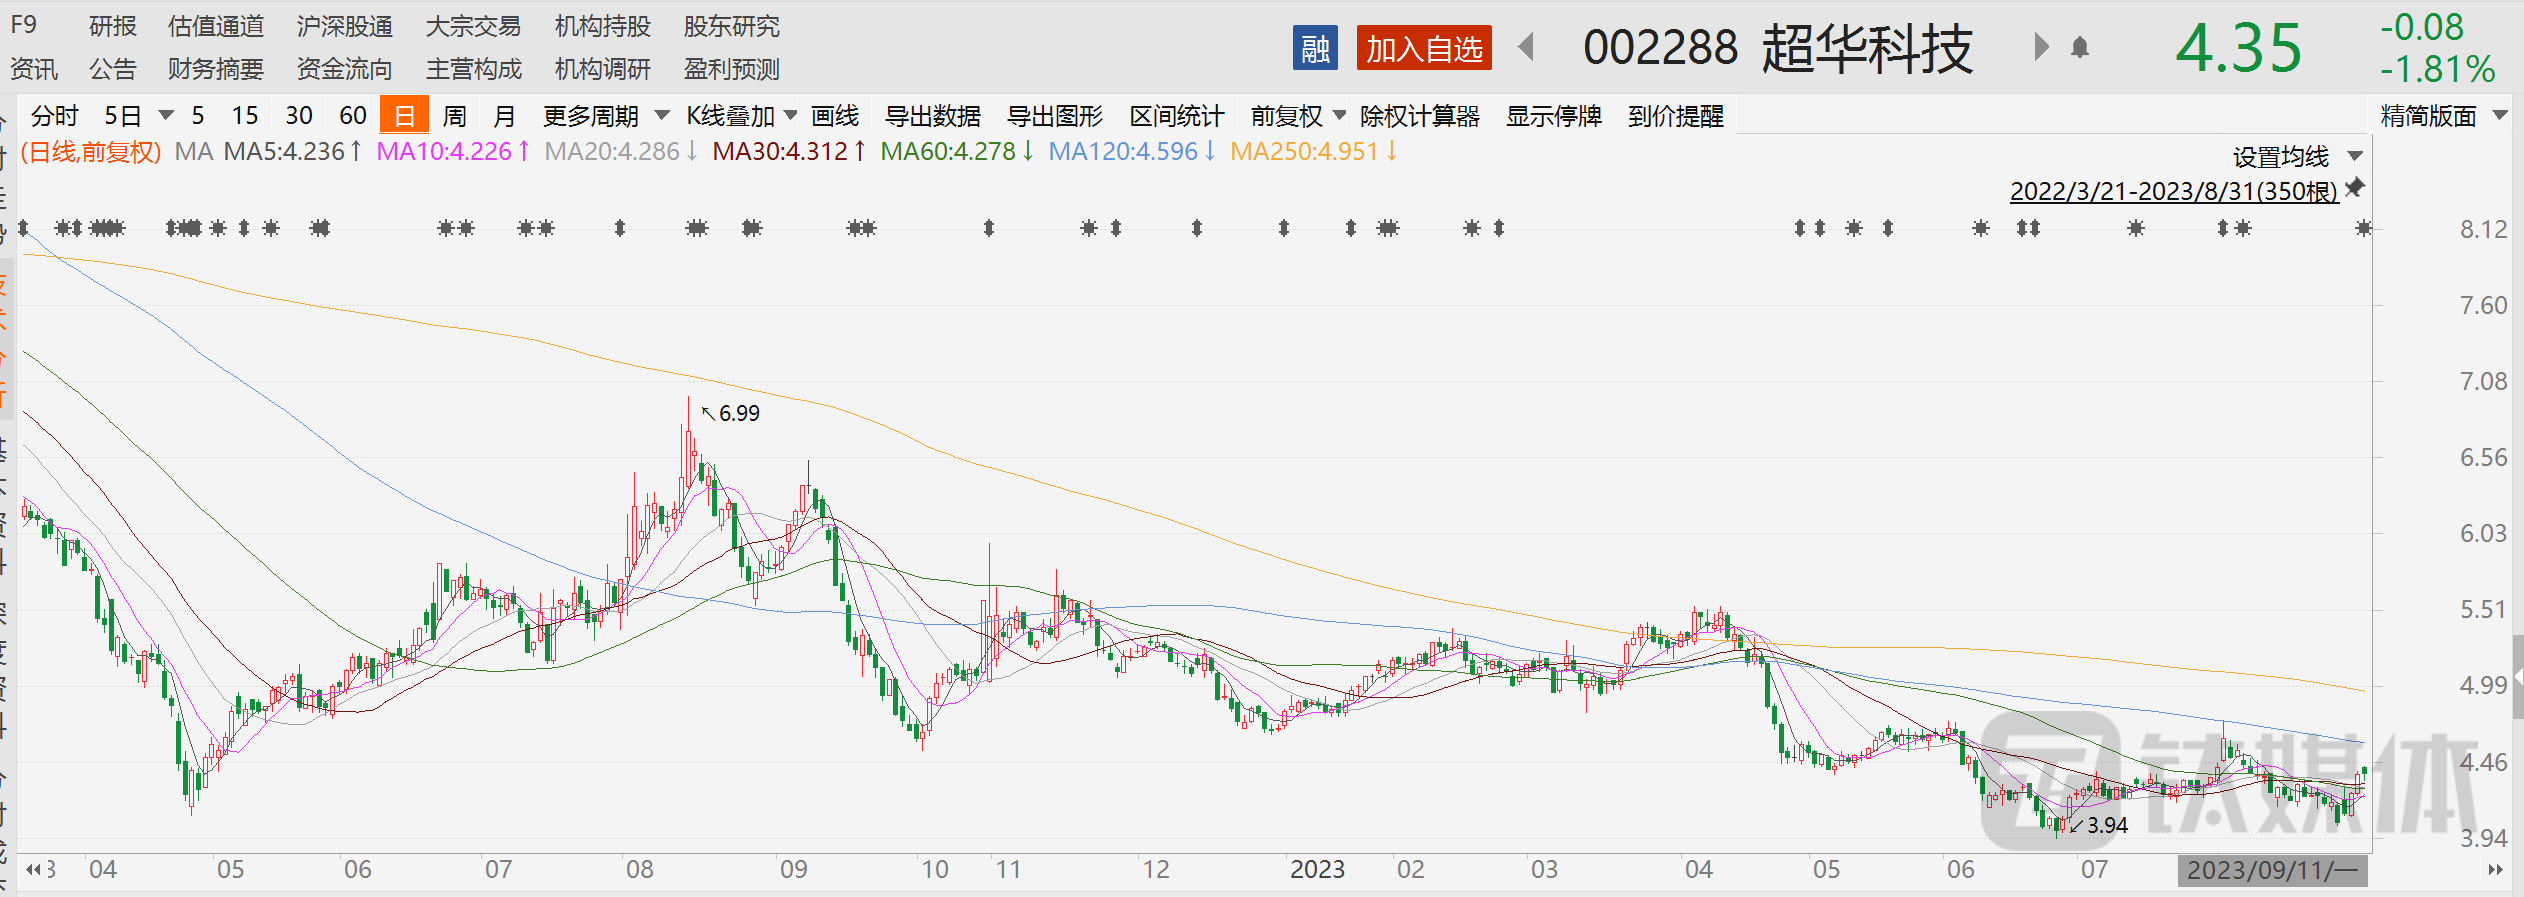Click the 导出数据 export data button

tap(932, 116)
